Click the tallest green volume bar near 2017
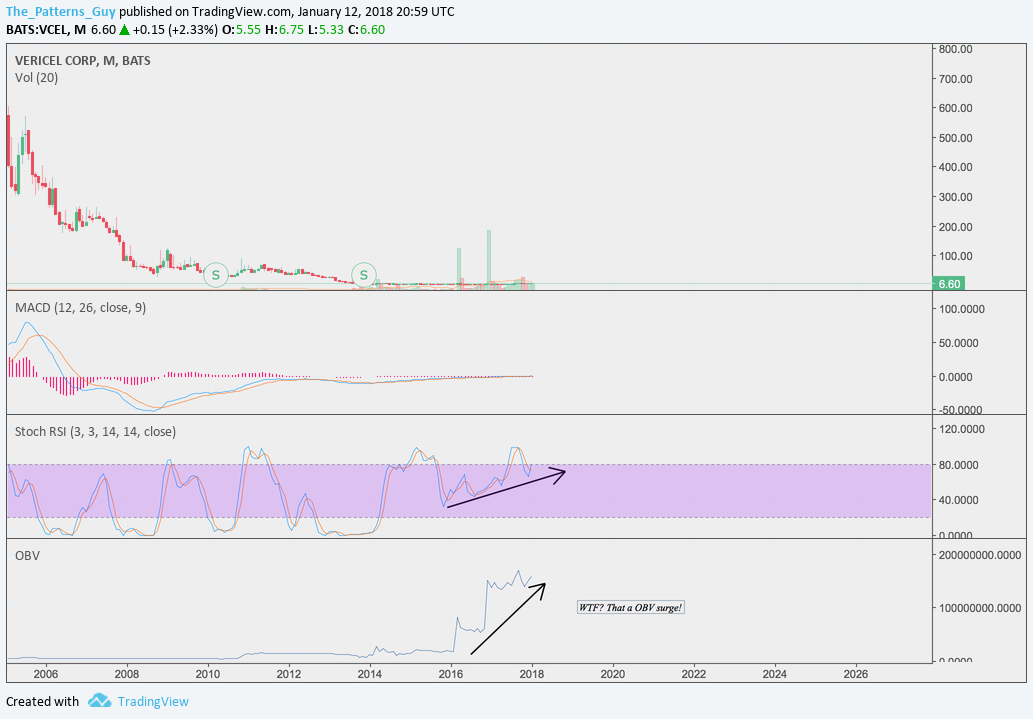The height and width of the screenshot is (719, 1033). (489, 258)
